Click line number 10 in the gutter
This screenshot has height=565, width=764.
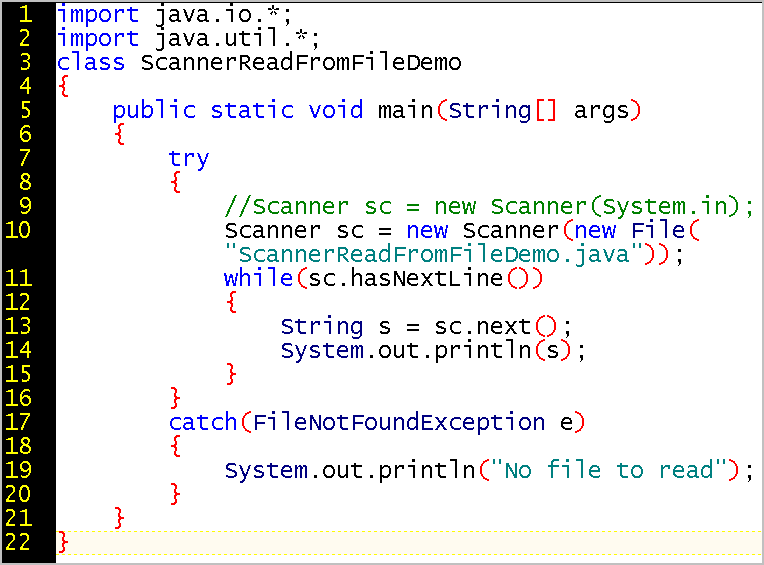18,230
